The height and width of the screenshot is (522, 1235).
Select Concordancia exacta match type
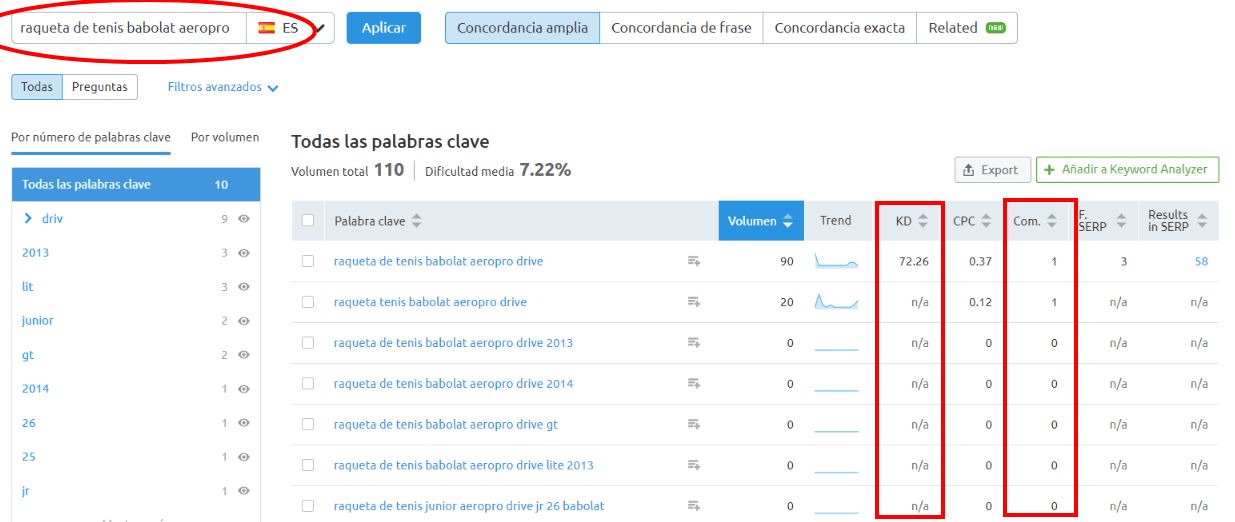coord(839,28)
